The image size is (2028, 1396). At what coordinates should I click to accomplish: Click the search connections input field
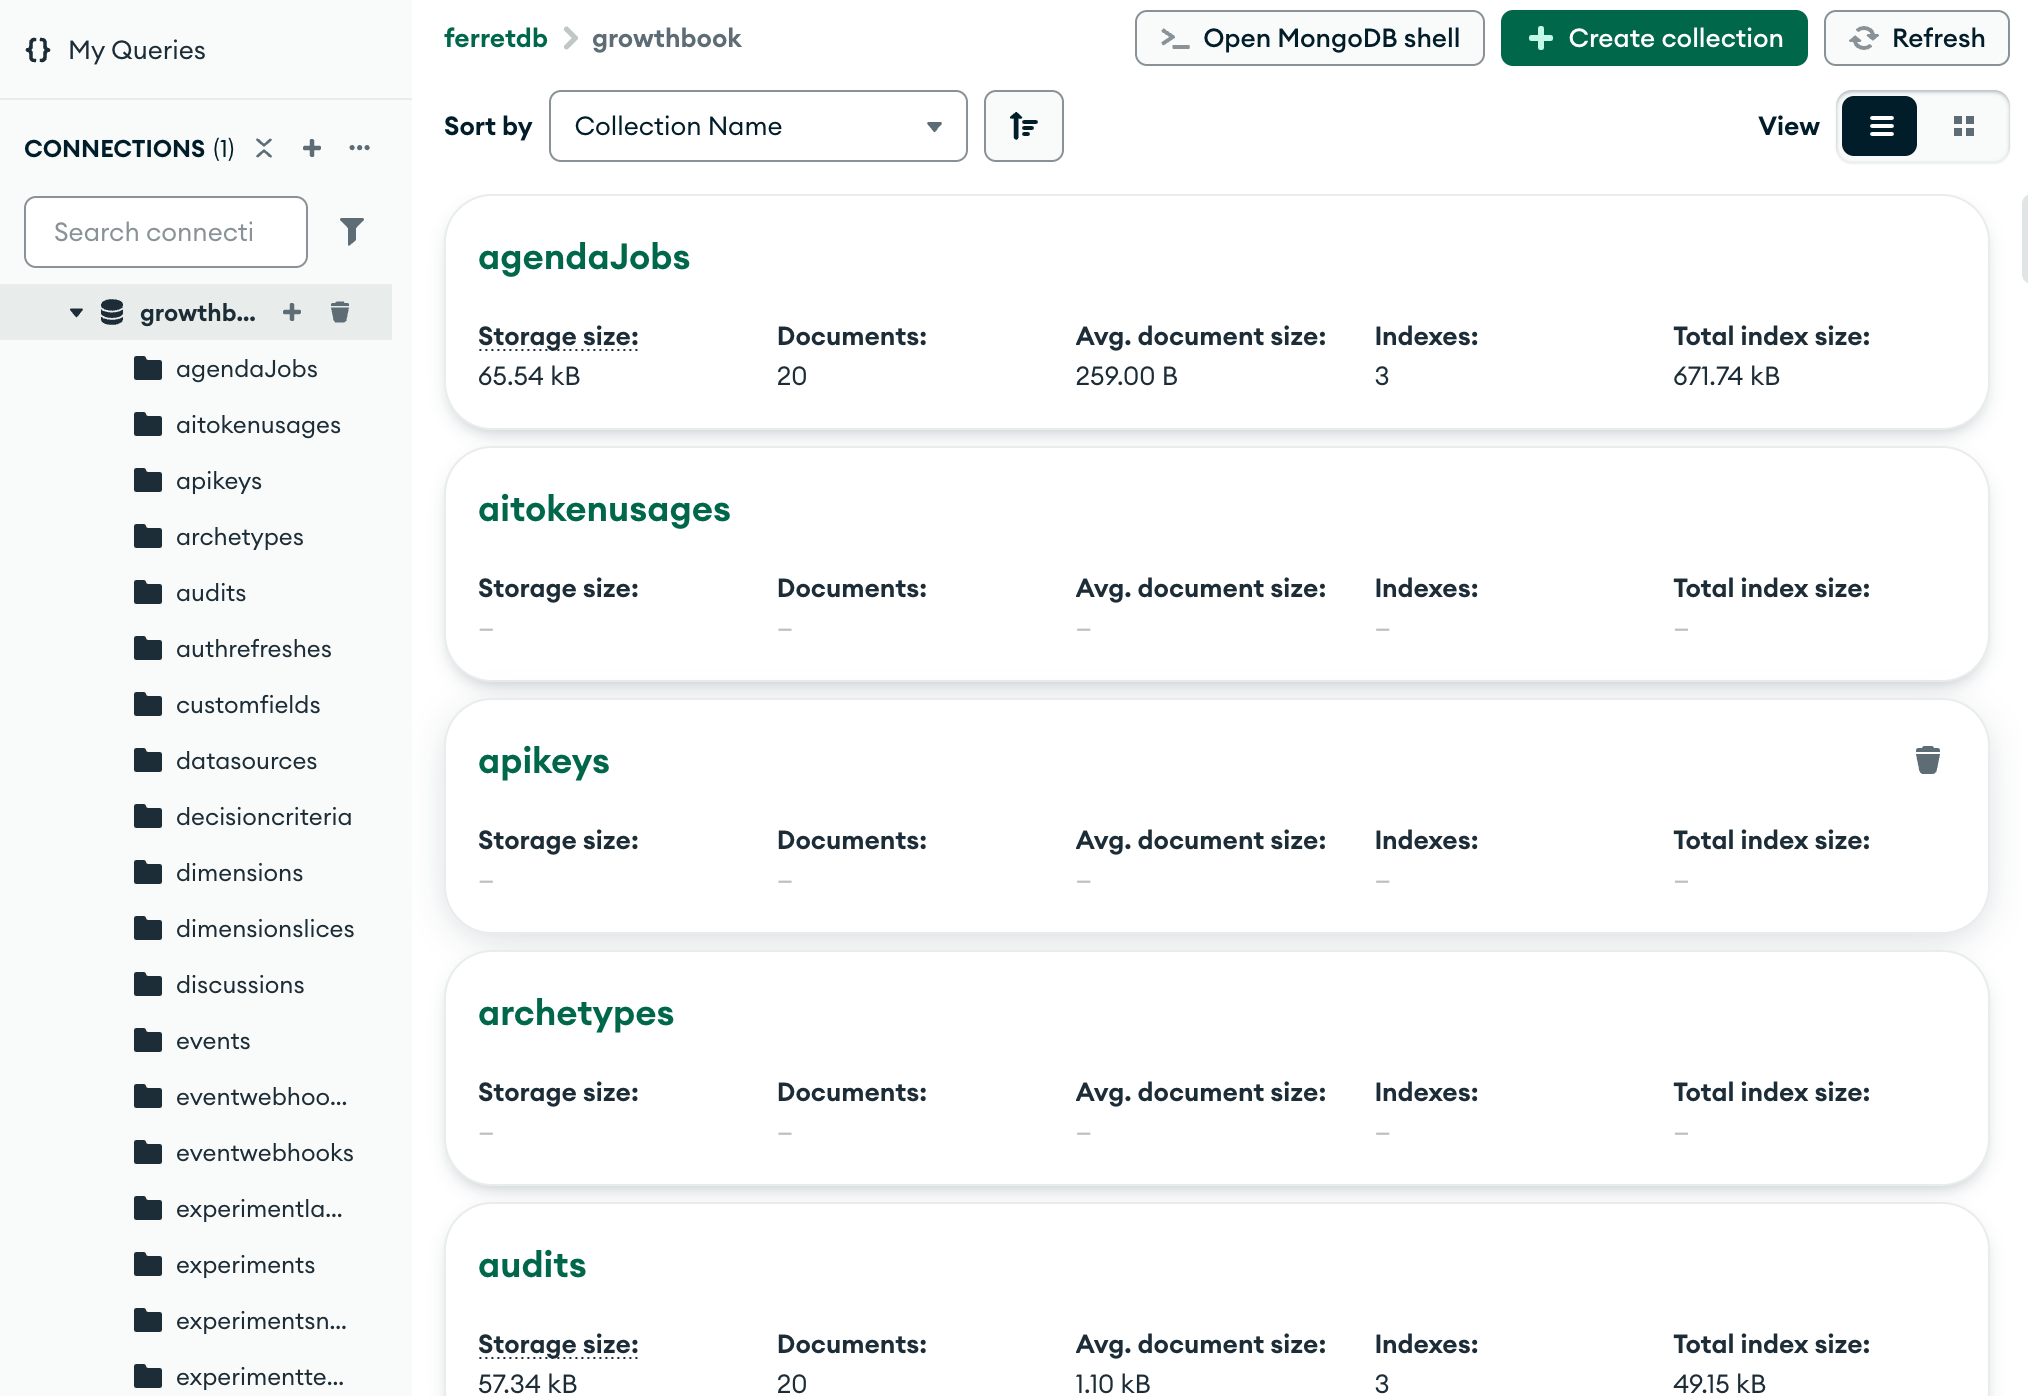[165, 231]
